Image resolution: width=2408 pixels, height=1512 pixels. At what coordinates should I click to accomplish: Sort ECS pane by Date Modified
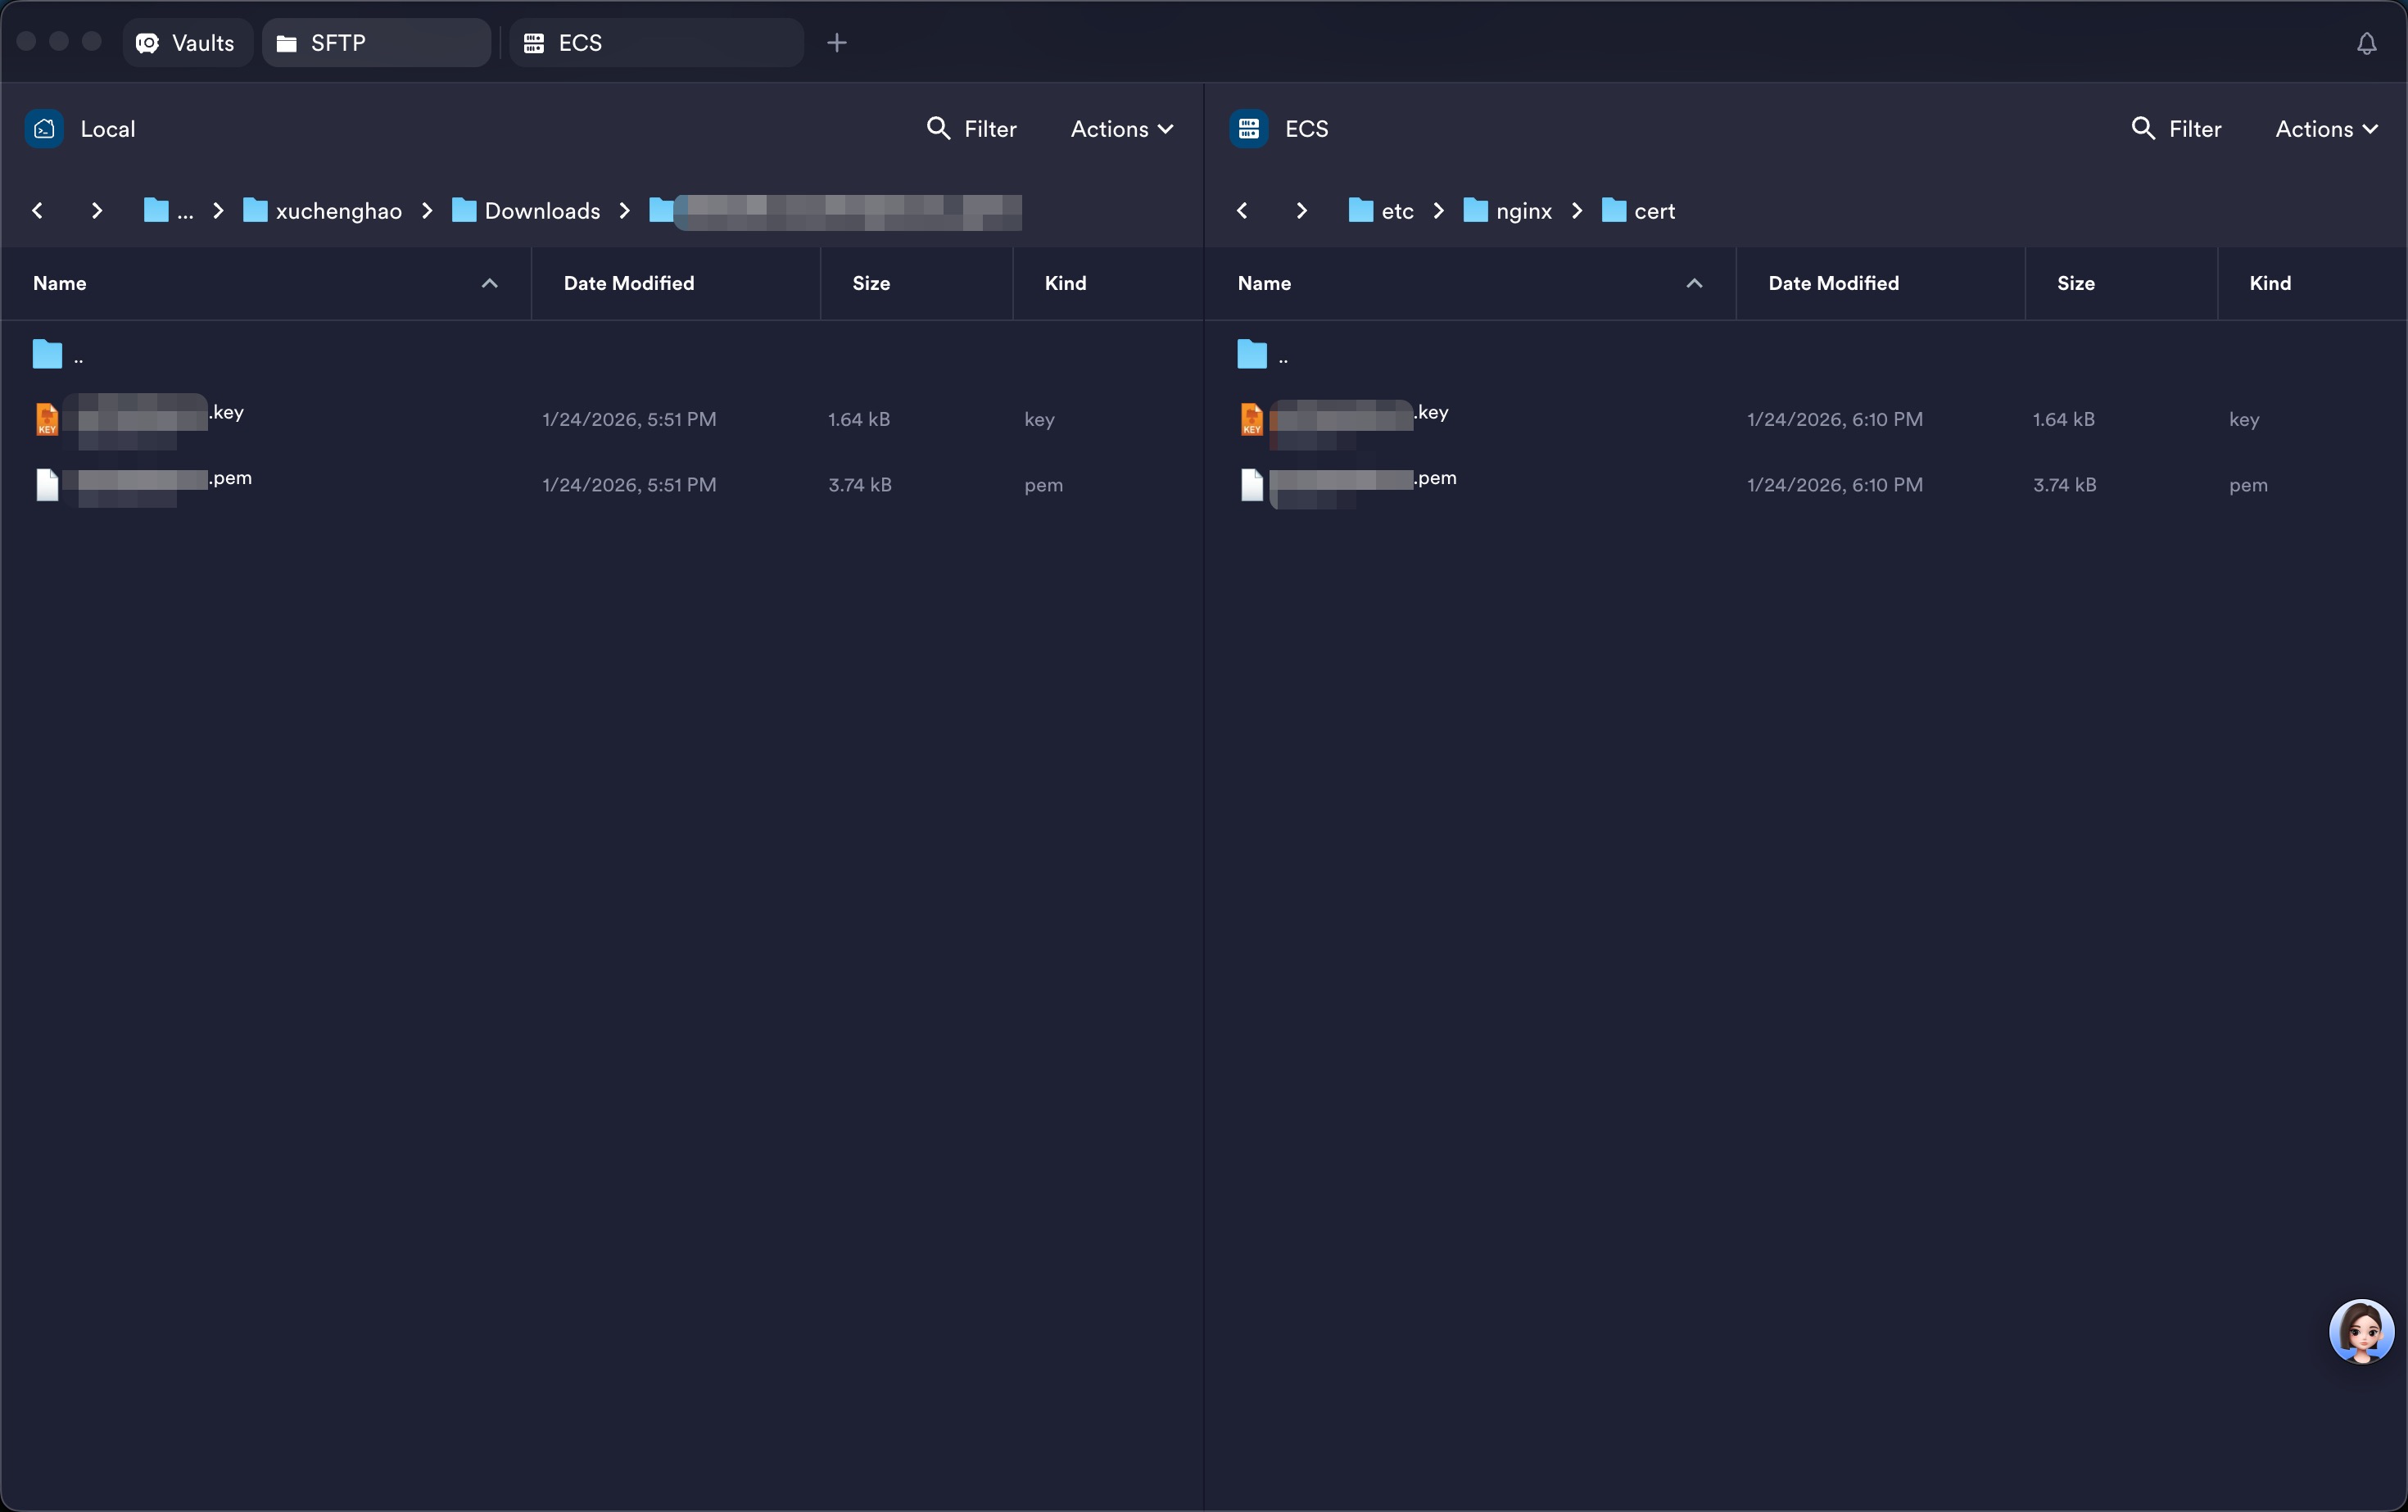[1833, 284]
